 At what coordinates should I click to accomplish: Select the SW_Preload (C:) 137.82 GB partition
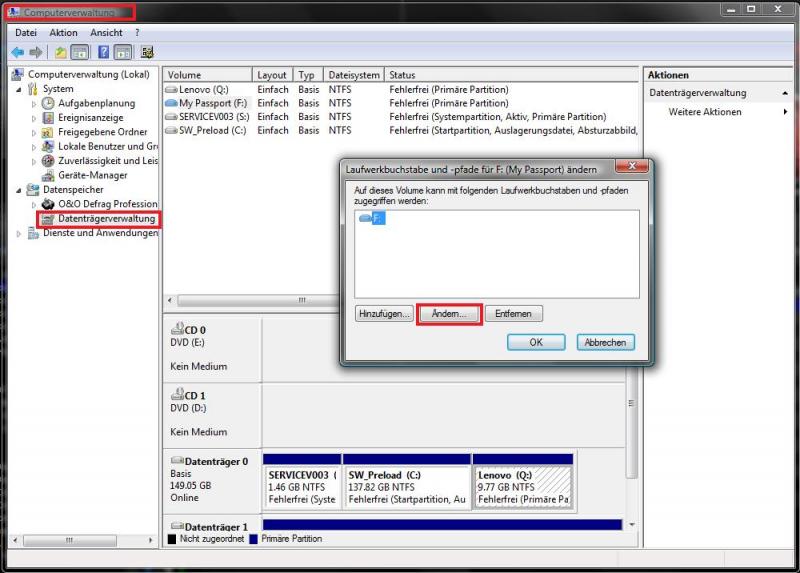407,482
